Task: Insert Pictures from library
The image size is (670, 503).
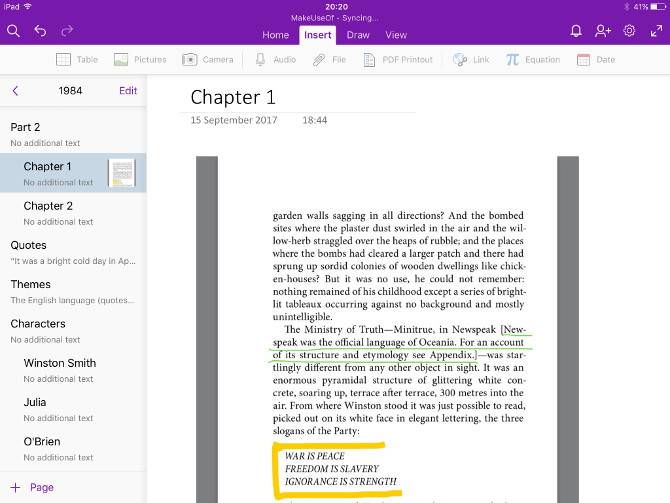Action: (x=140, y=59)
